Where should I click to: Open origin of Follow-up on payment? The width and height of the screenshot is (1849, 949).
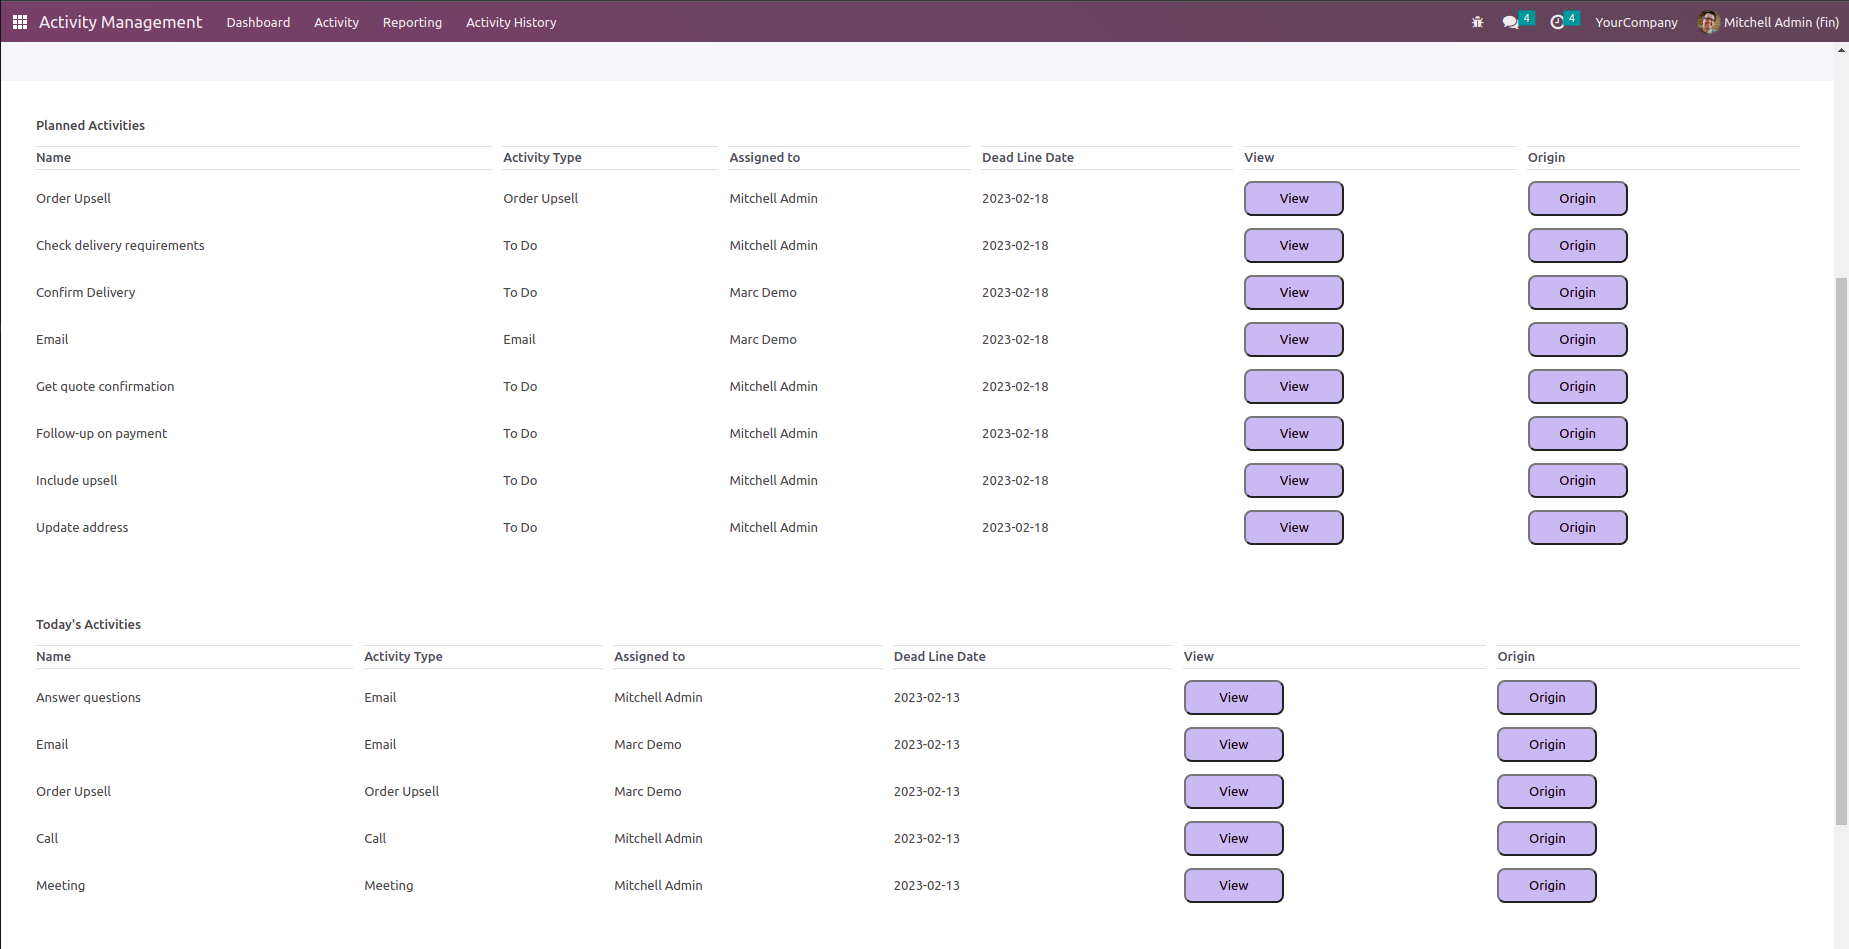tap(1577, 433)
